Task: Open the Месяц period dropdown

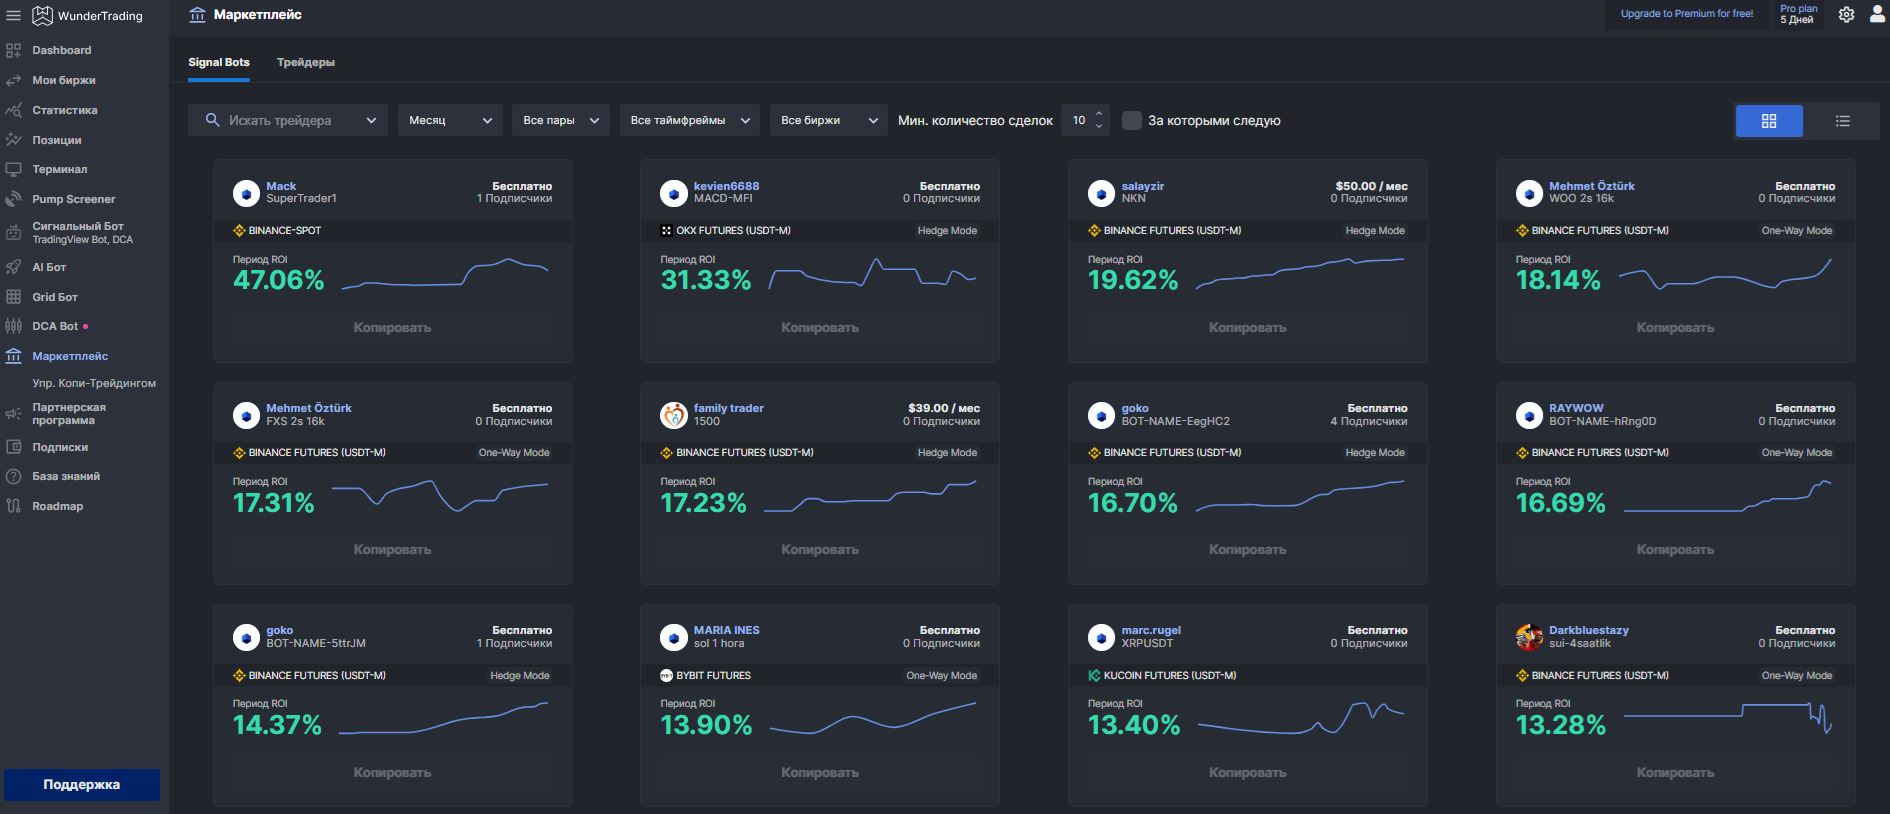Action: coord(450,120)
